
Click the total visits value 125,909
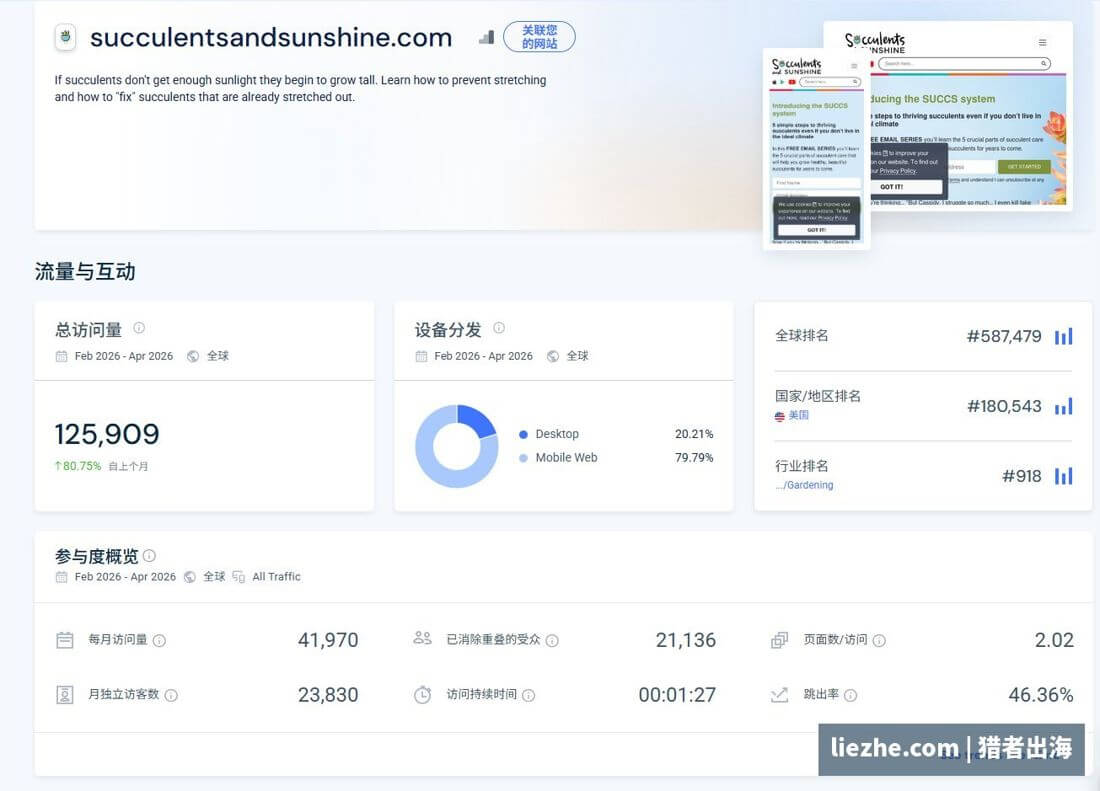coord(107,434)
